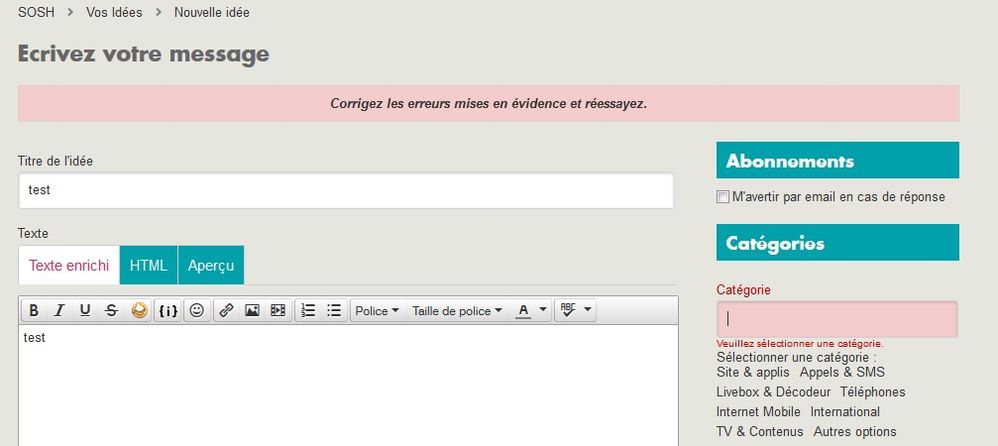Screen dimensions: 998x446
Task: Go to Vos Idées breadcrumb link
Action: (114, 13)
